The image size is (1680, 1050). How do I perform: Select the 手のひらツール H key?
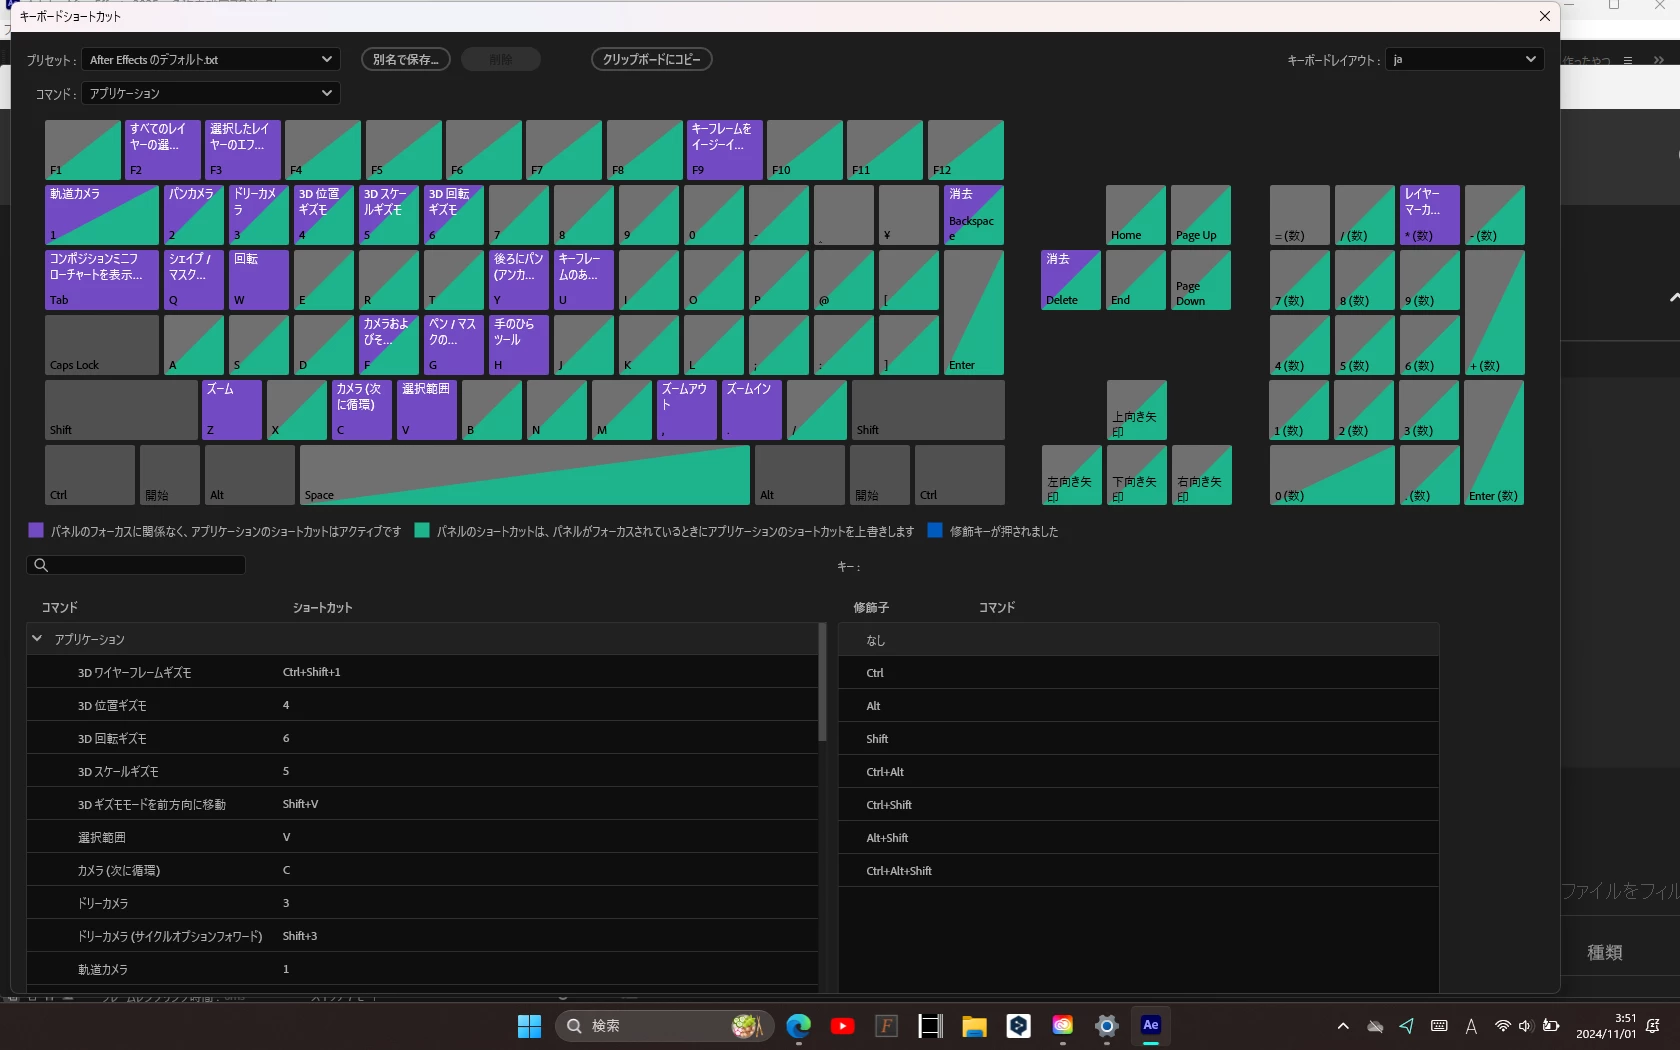(519, 345)
